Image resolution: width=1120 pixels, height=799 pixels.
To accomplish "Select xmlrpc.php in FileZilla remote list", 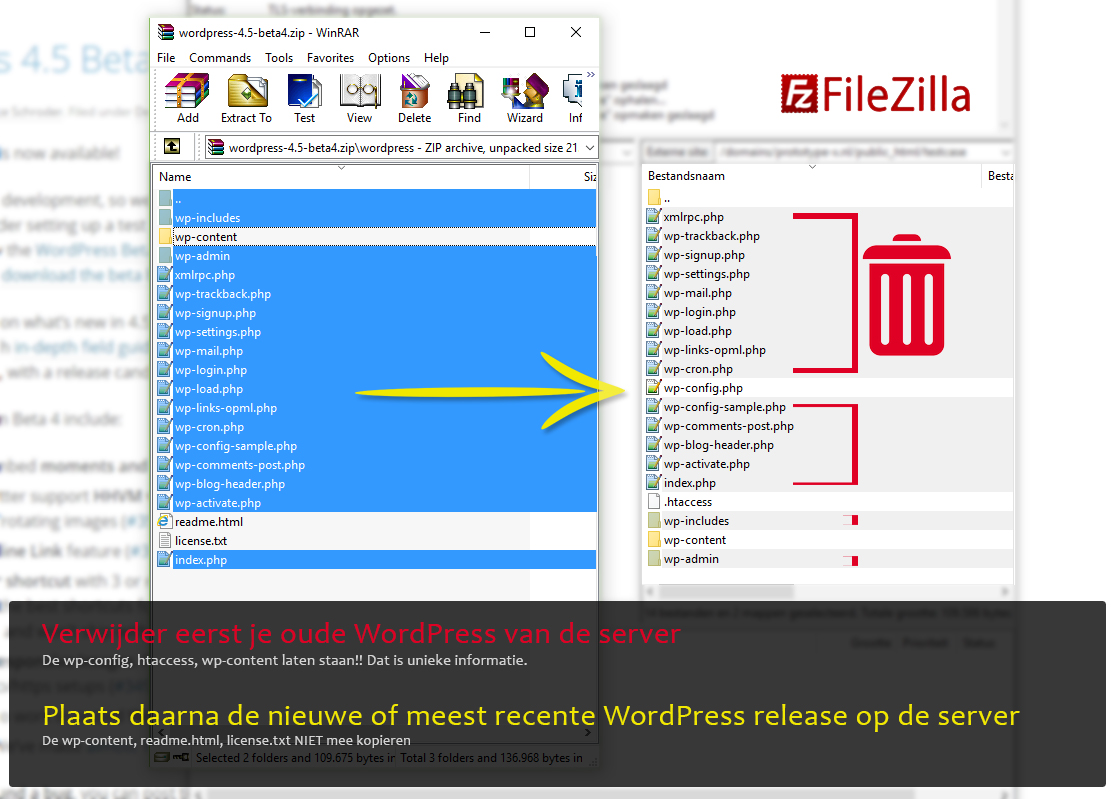I will coord(828,217).
